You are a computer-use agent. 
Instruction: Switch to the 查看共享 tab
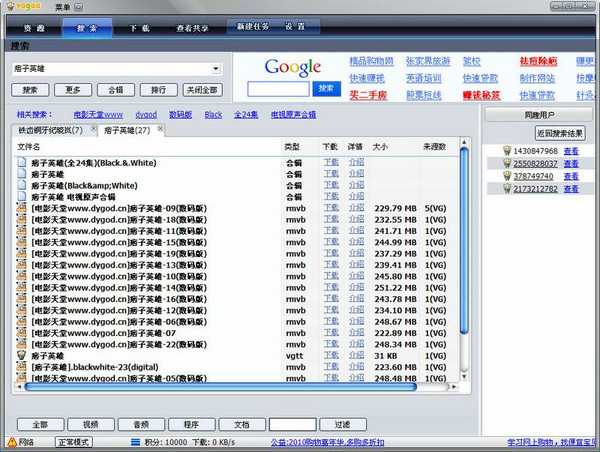(x=193, y=29)
